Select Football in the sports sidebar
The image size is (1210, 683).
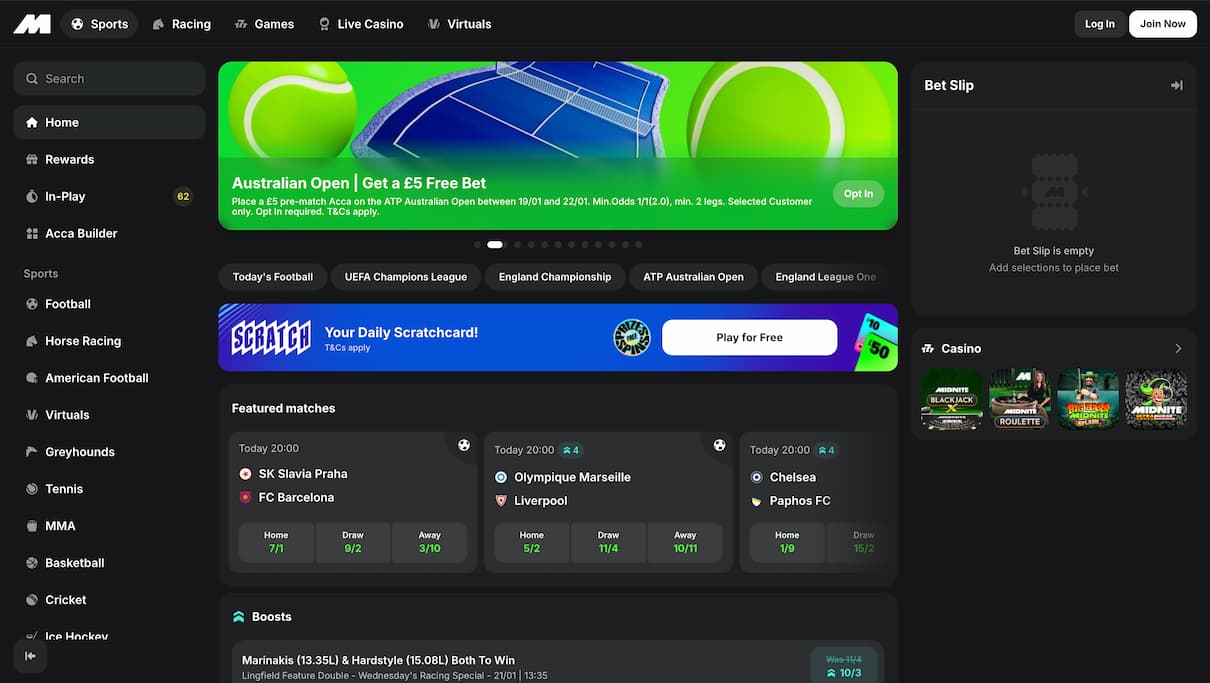[x=69, y=304]
